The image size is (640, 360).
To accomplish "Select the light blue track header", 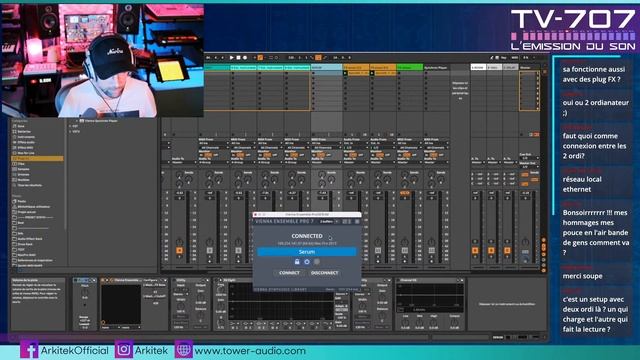I will tap(327, 67).
